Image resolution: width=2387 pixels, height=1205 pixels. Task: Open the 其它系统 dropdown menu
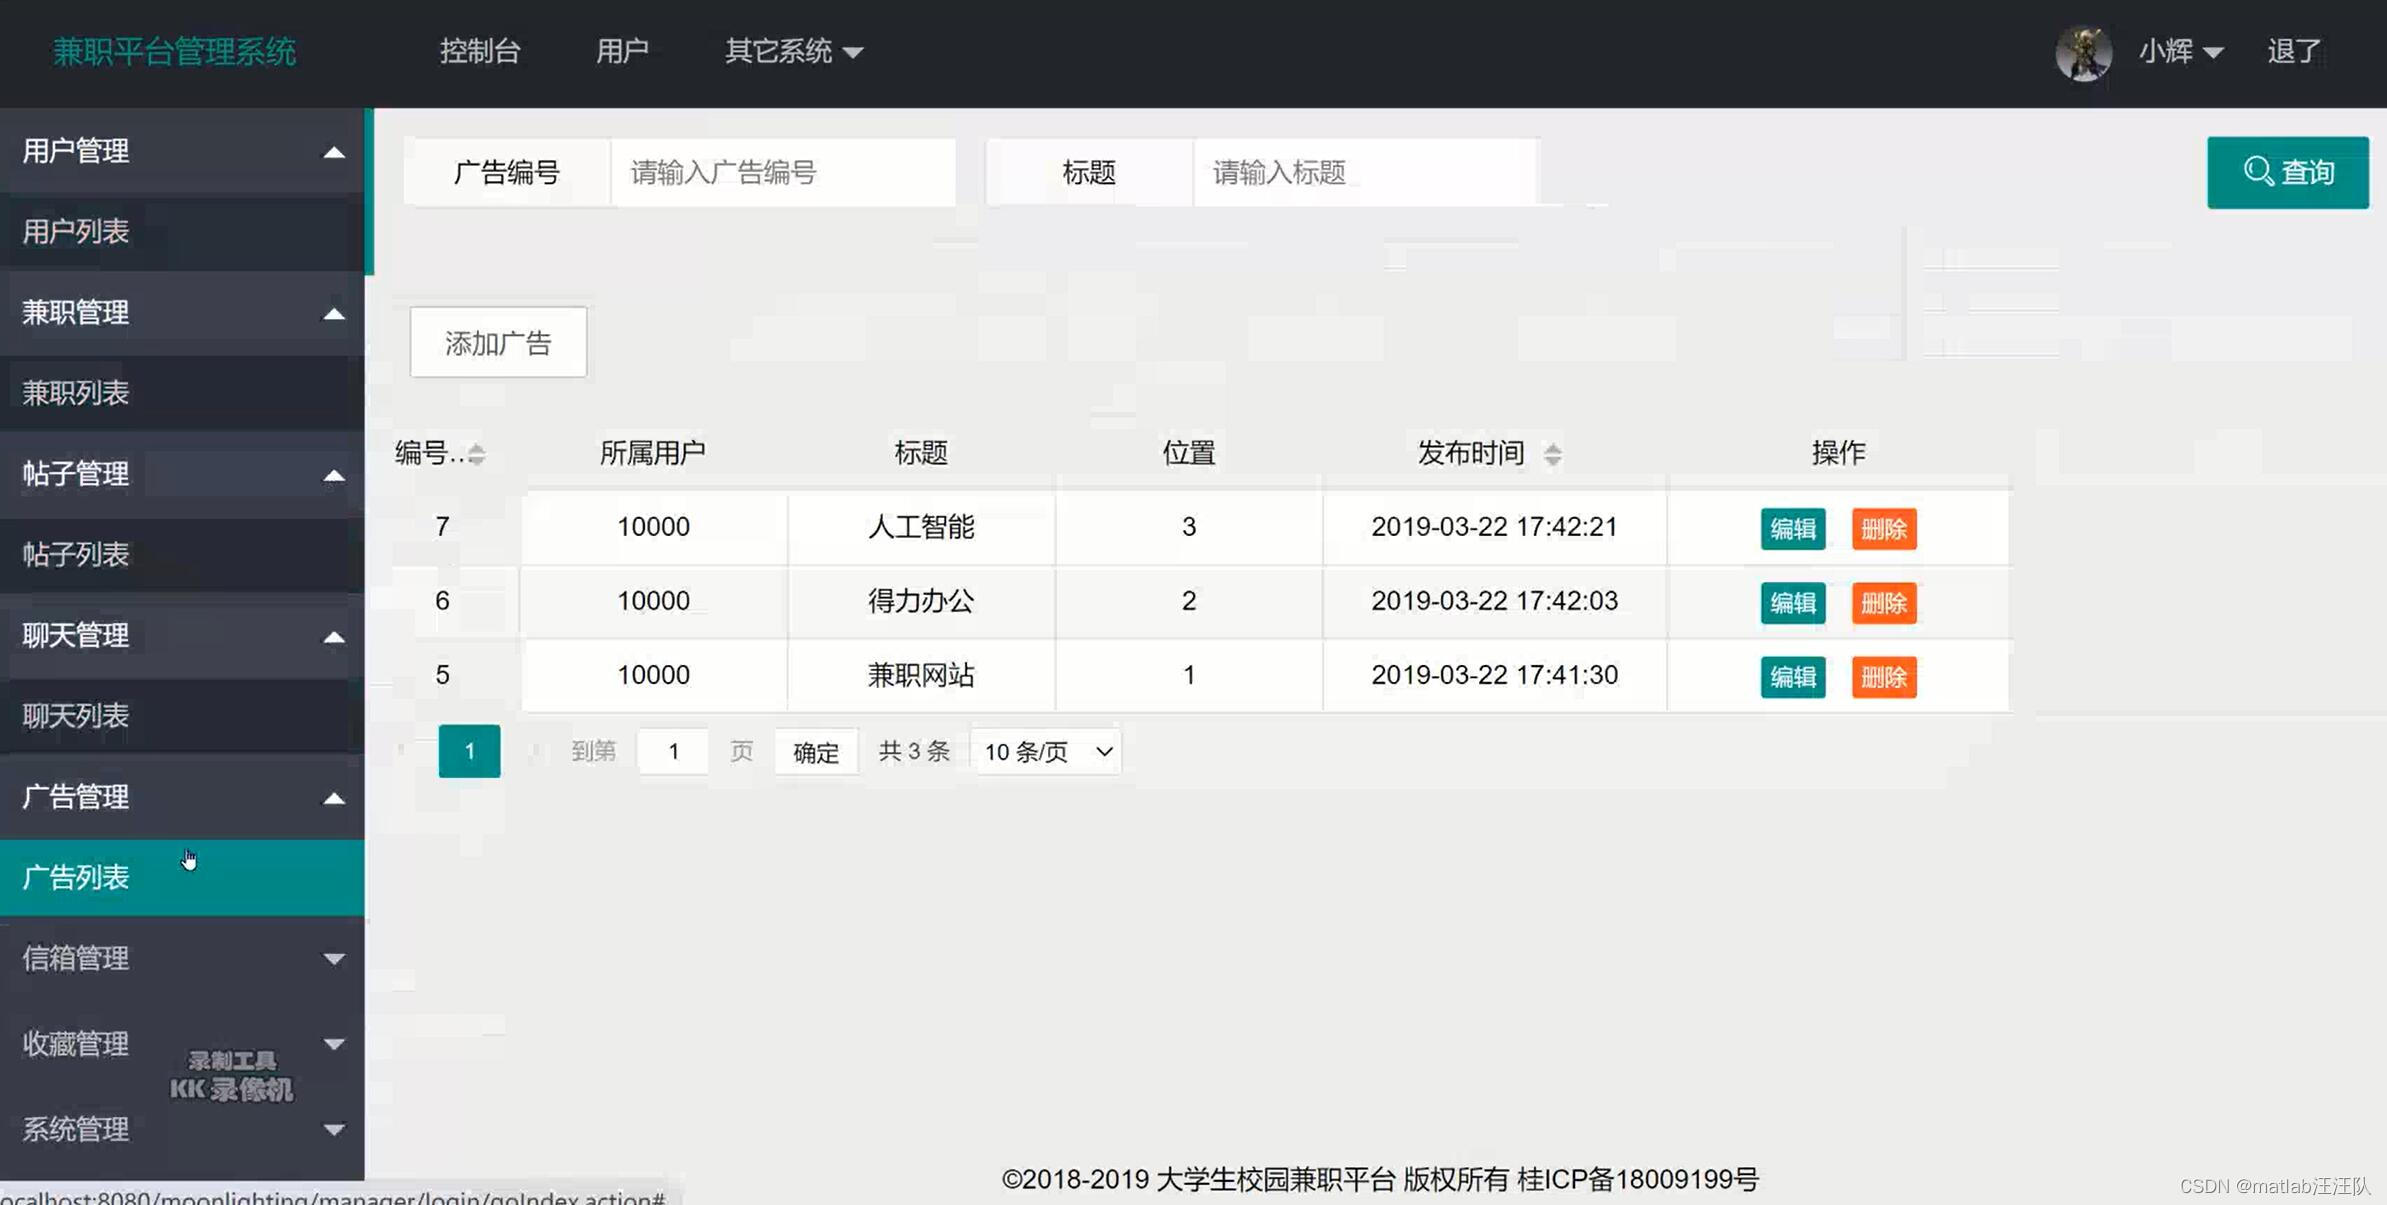point(793,51)
